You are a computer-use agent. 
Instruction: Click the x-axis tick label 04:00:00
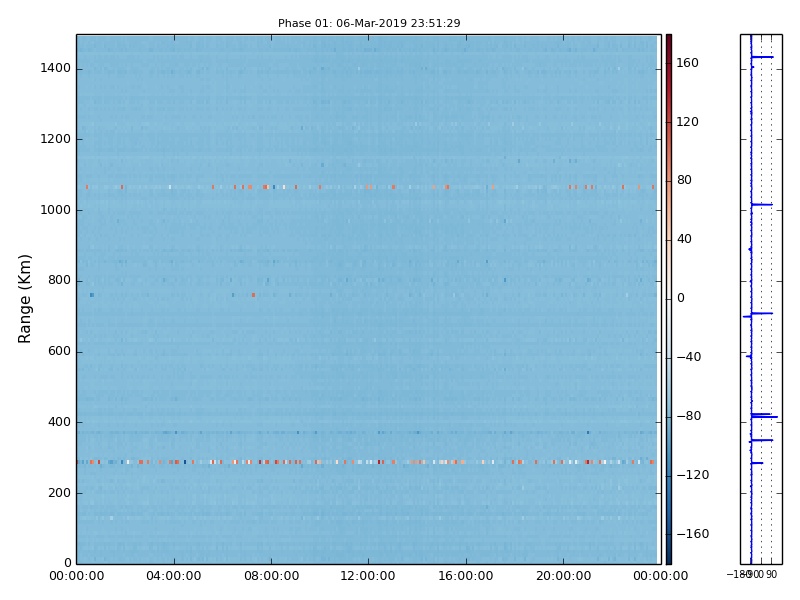point(173,576)
